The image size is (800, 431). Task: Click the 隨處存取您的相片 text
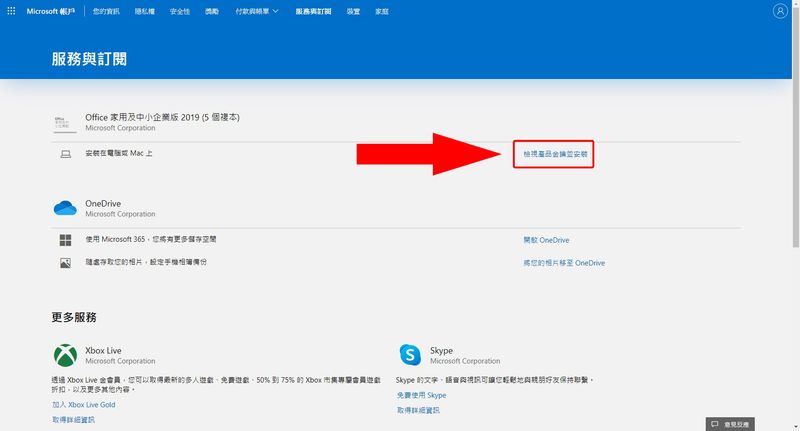pos(146,262)
